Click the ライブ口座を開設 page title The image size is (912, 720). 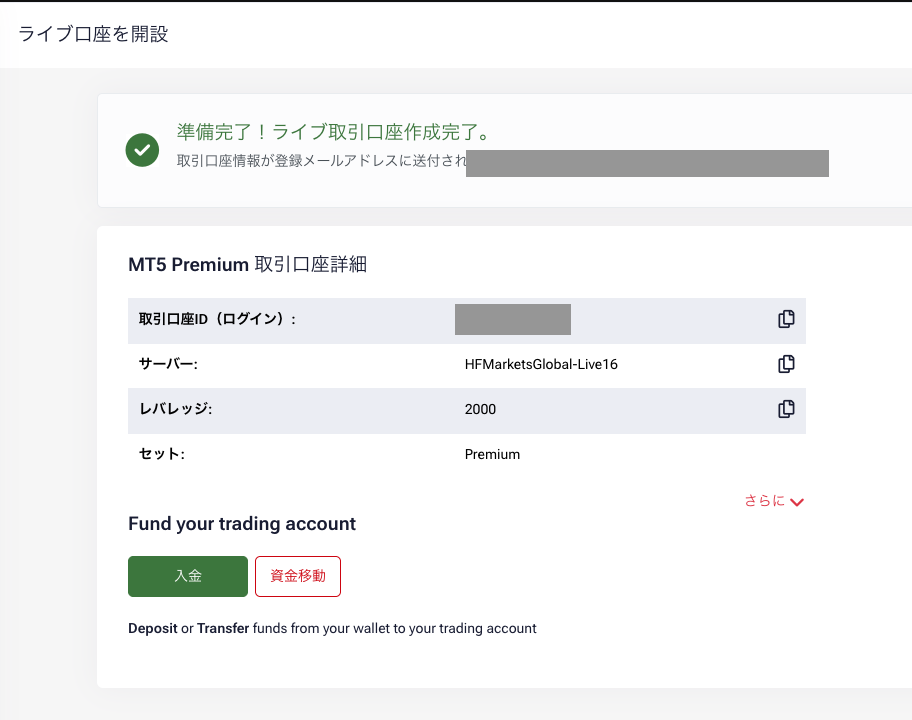(94, 34)
